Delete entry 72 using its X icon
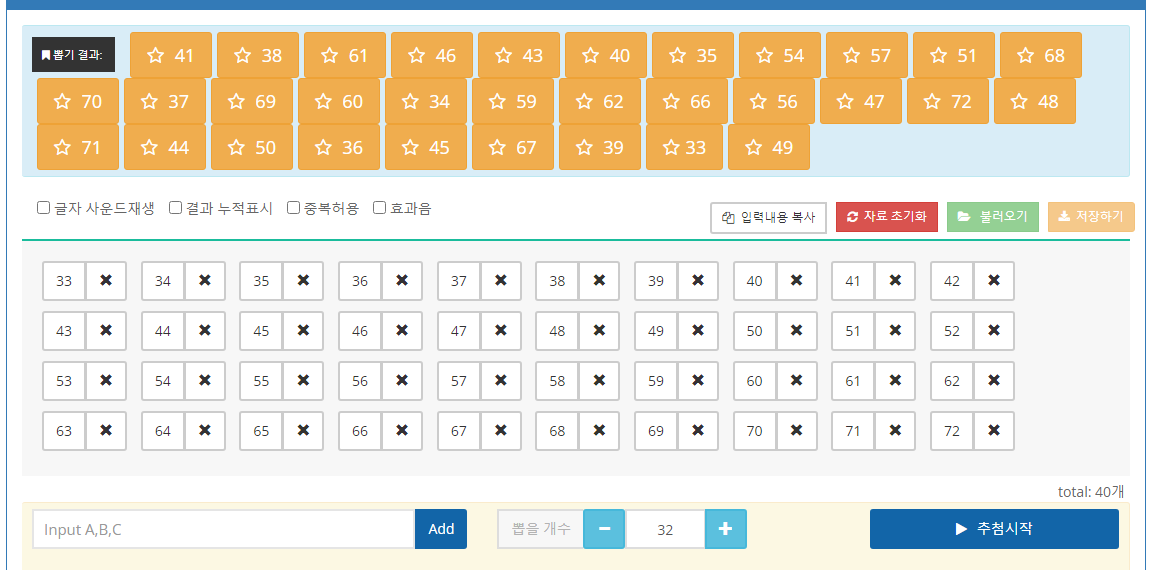Screen dimensions: 1153x587 tap(993, 431)
